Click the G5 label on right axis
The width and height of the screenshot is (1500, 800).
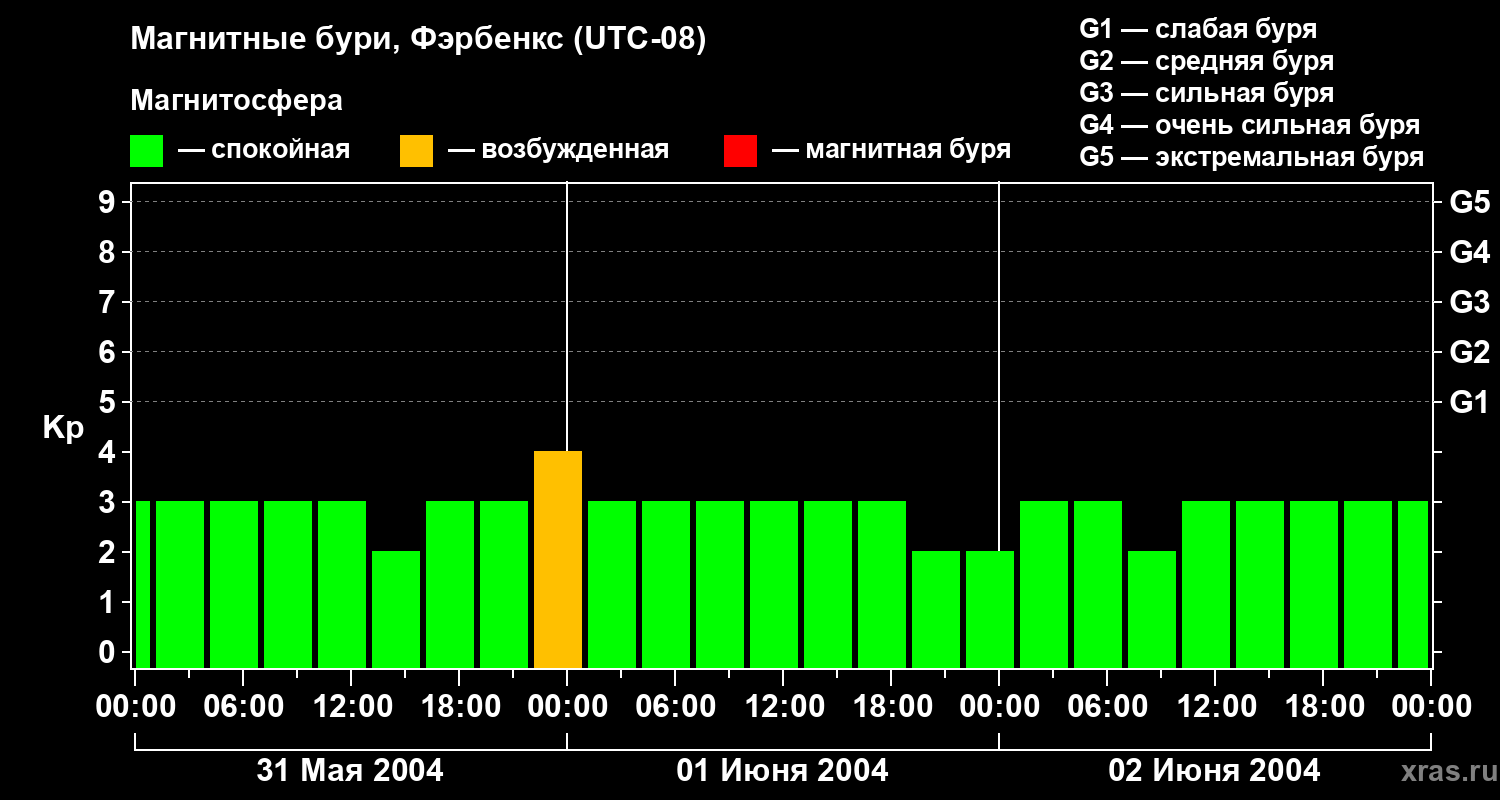(x=1469, y=202)
